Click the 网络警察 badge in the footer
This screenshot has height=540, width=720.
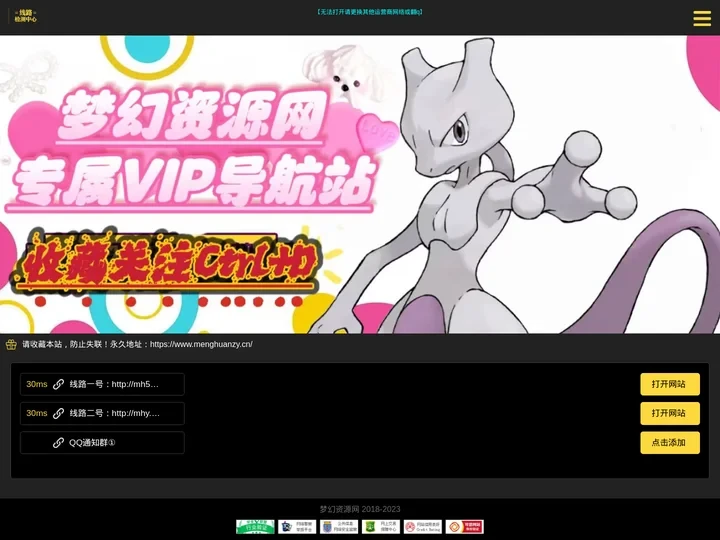click(x=297, y=527)
